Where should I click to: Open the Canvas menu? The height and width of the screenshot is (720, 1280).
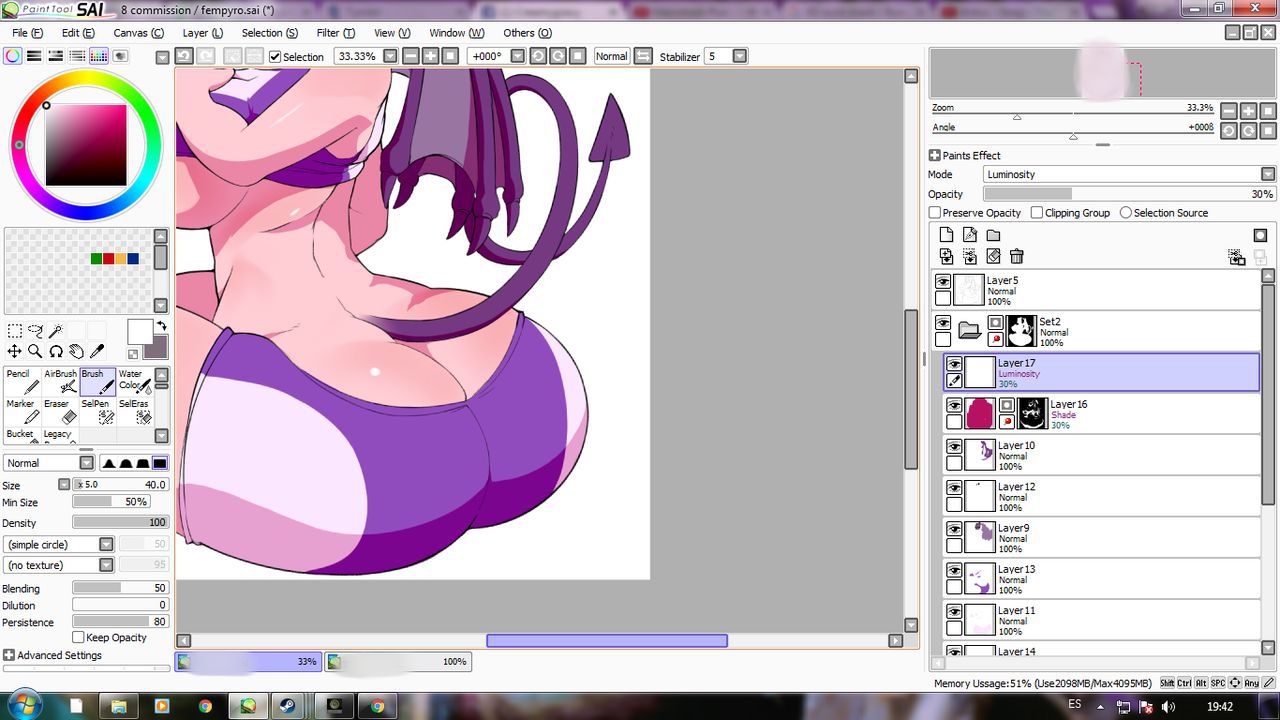[138, 33]
